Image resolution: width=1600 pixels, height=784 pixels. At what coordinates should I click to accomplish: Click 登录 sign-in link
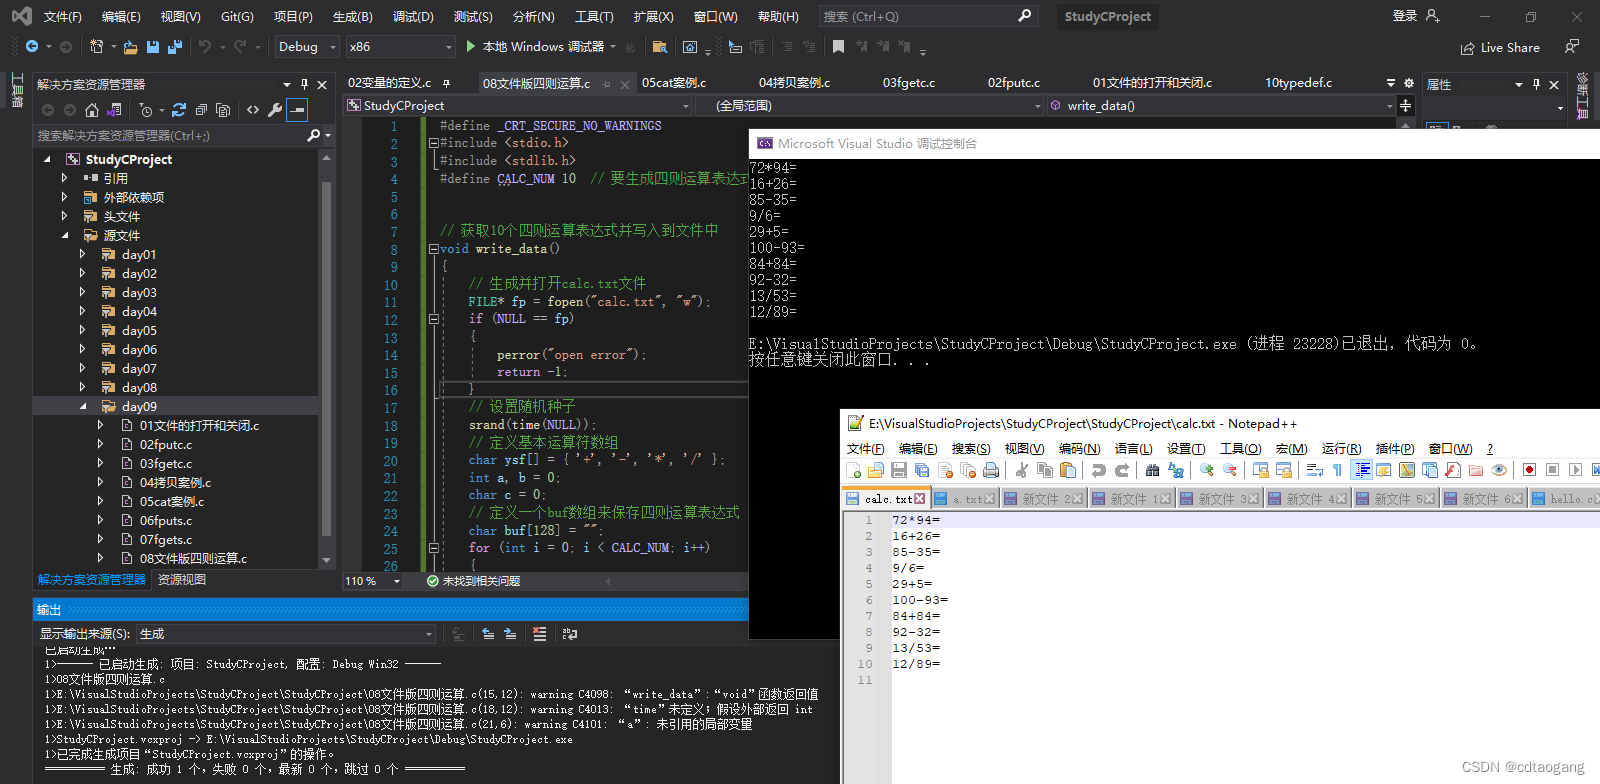(x=1405, y=16)
